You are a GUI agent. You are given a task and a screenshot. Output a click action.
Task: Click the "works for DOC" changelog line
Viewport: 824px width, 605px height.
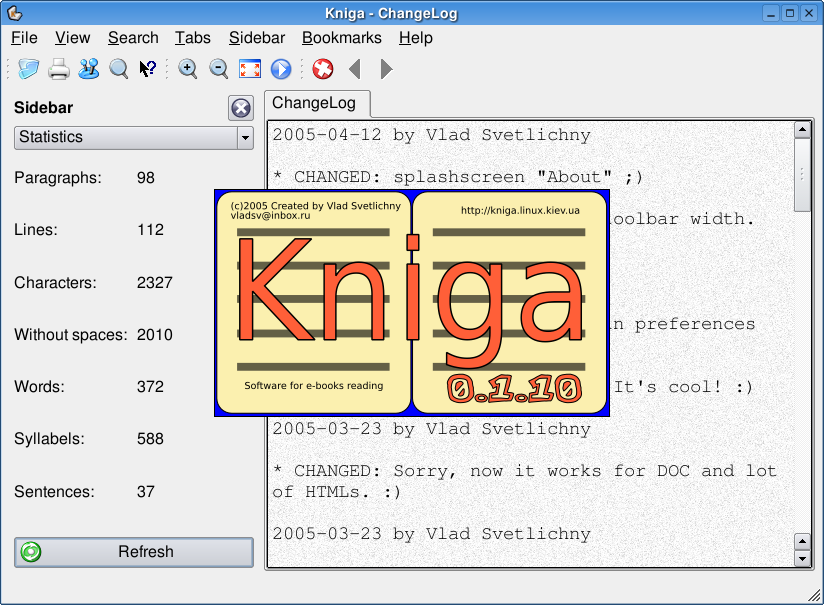pyautogui.click(x=524, y=481)
